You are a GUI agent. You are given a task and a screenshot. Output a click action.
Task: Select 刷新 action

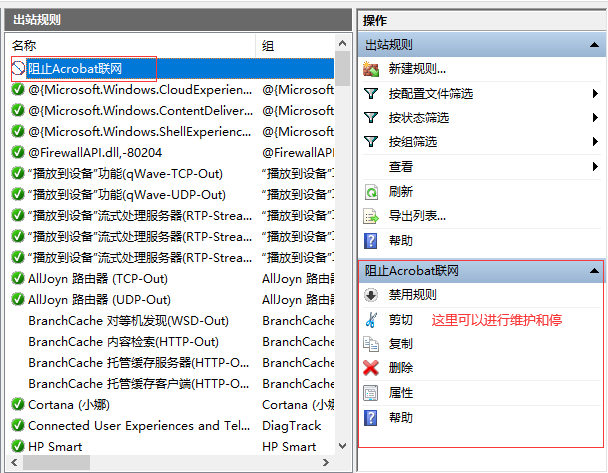401,192
